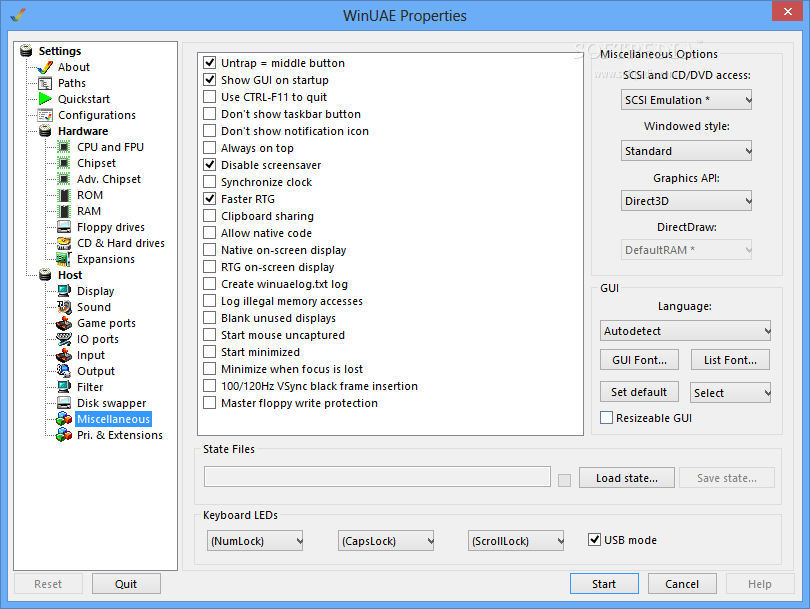This screenshot has height=609, width=810.
Task: Click the Sound icon
Action: click(64, 307)
